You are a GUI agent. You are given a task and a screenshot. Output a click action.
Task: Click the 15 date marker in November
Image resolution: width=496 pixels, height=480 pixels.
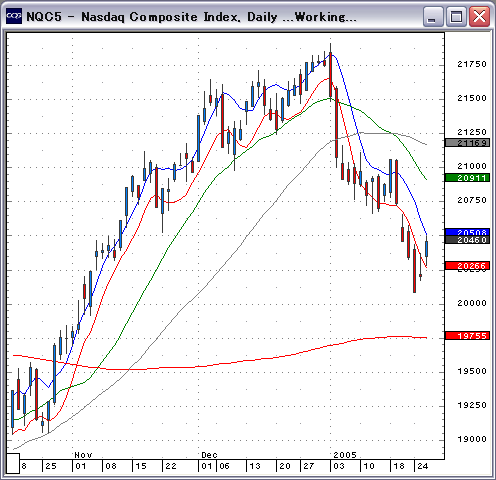pos(141,466)
